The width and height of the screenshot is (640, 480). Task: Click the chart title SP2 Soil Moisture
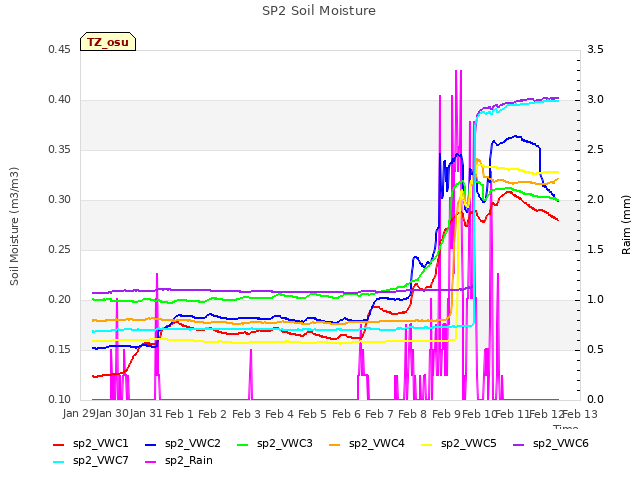[x=319, y=11]
